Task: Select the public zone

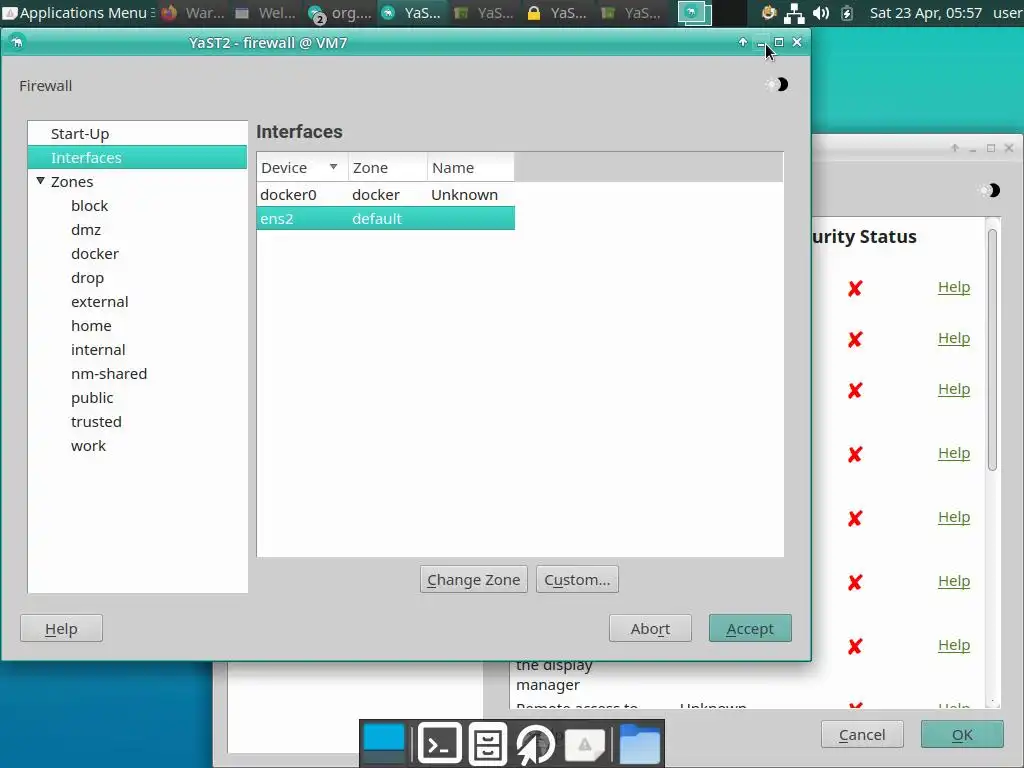Action: (x=92, y=398)
